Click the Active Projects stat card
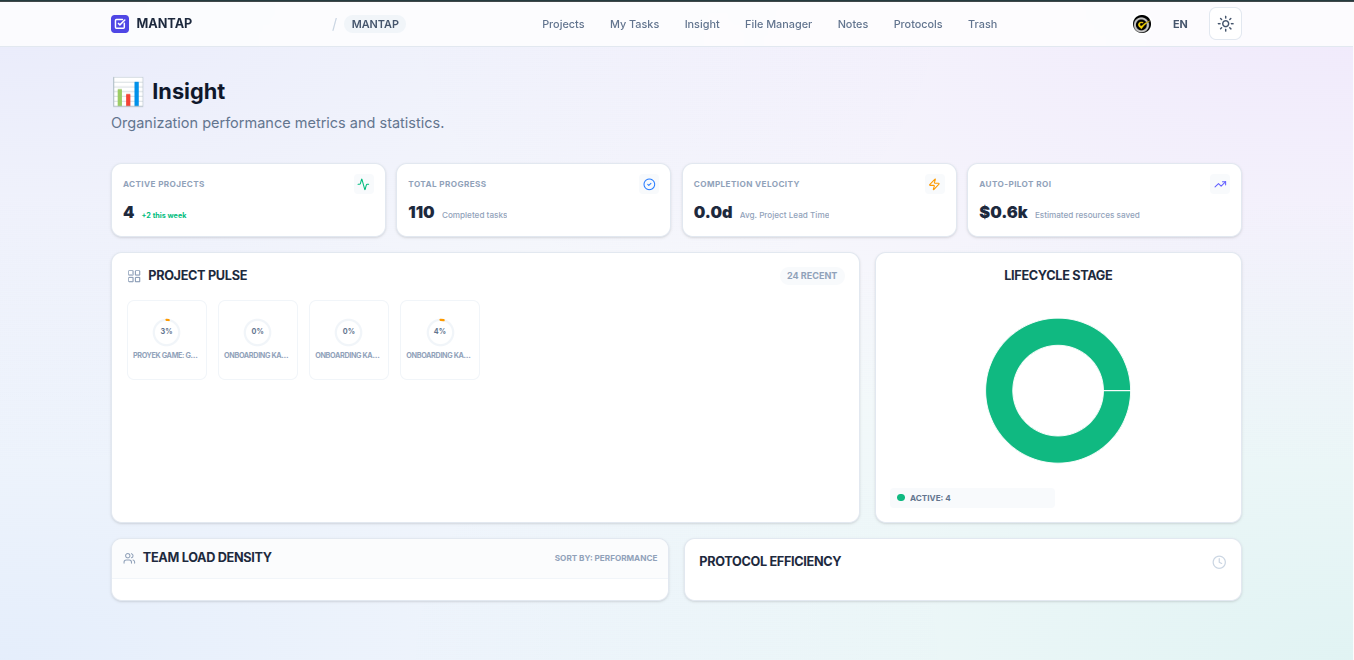 coord(248,200)
